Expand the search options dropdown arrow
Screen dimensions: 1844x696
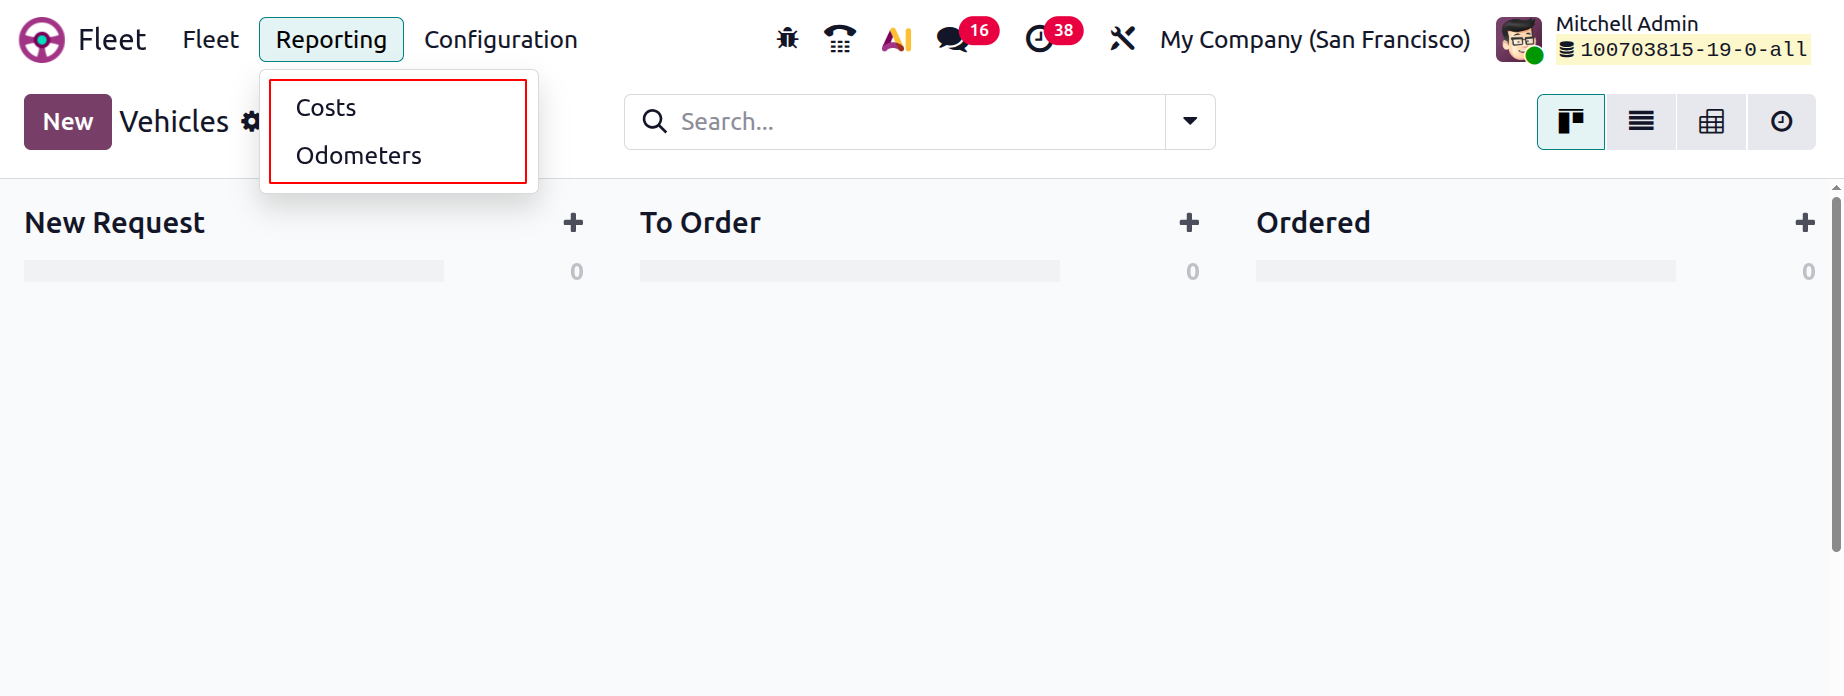point(1190,122)
